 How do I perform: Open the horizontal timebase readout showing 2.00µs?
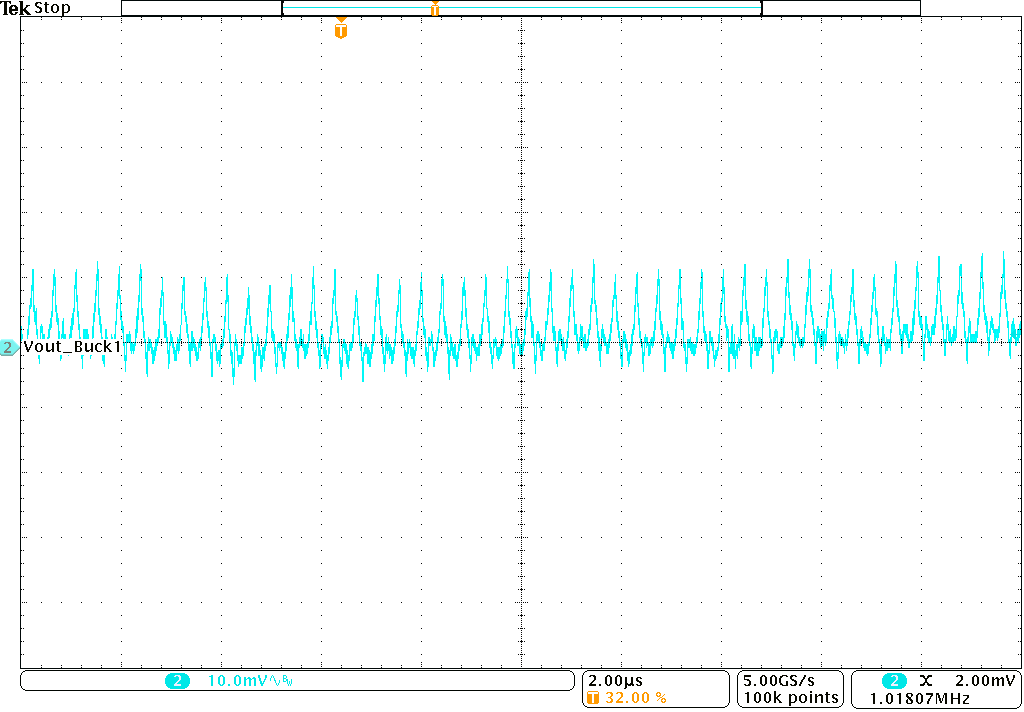(x=614, y=678)
